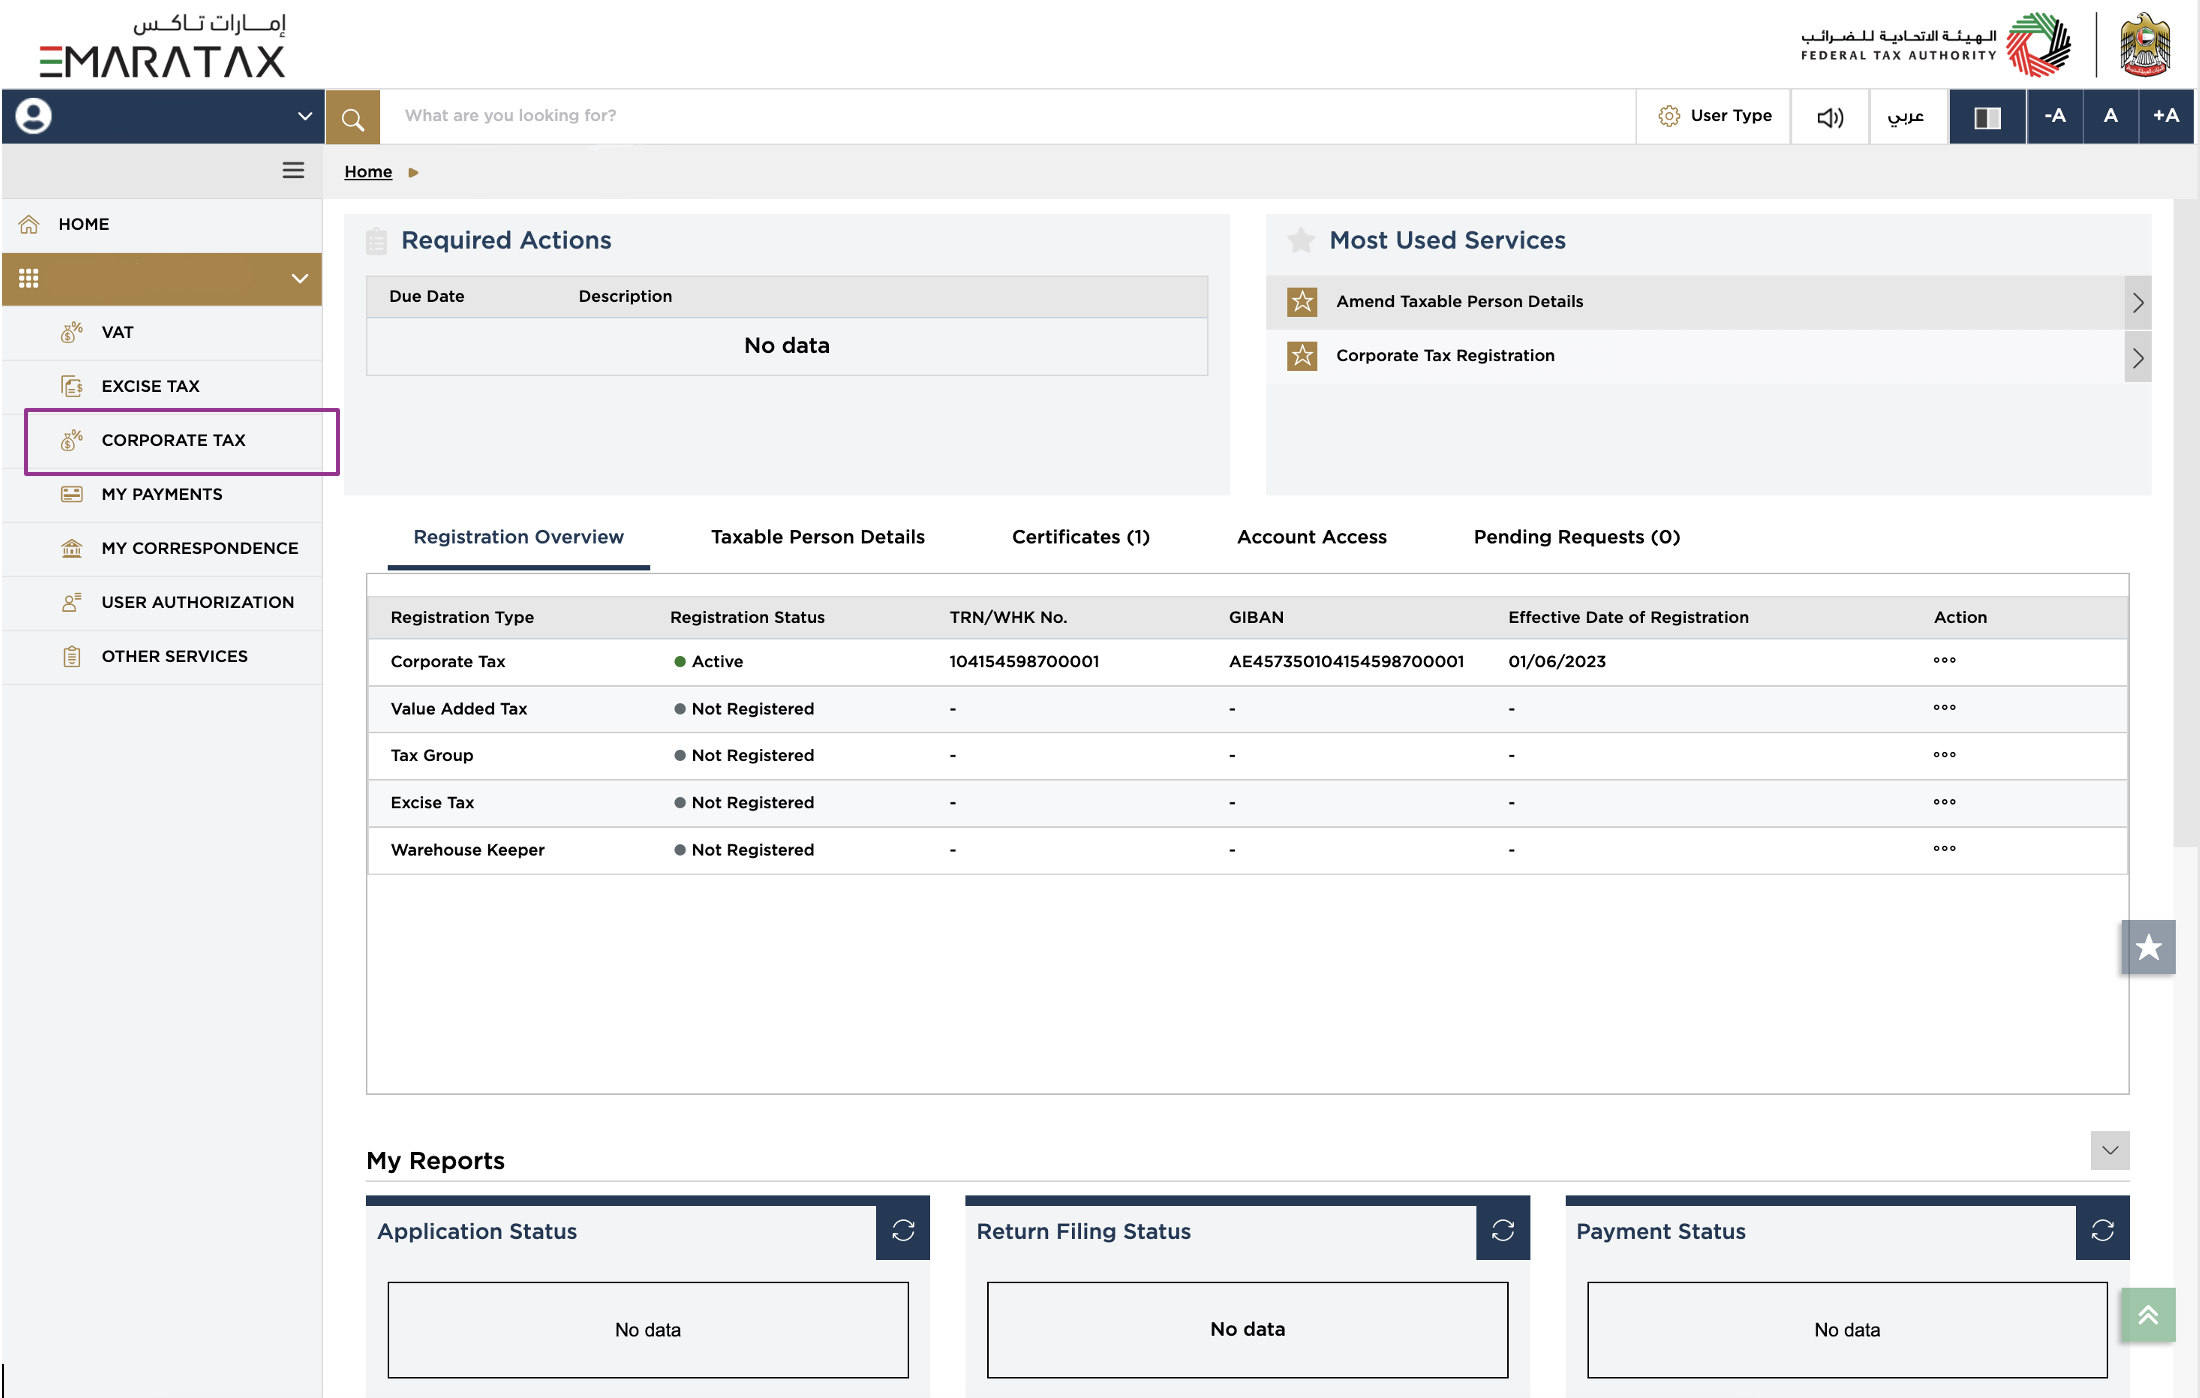
Task: Switch language to Arabic
Action: click(x=1906, y=117)
